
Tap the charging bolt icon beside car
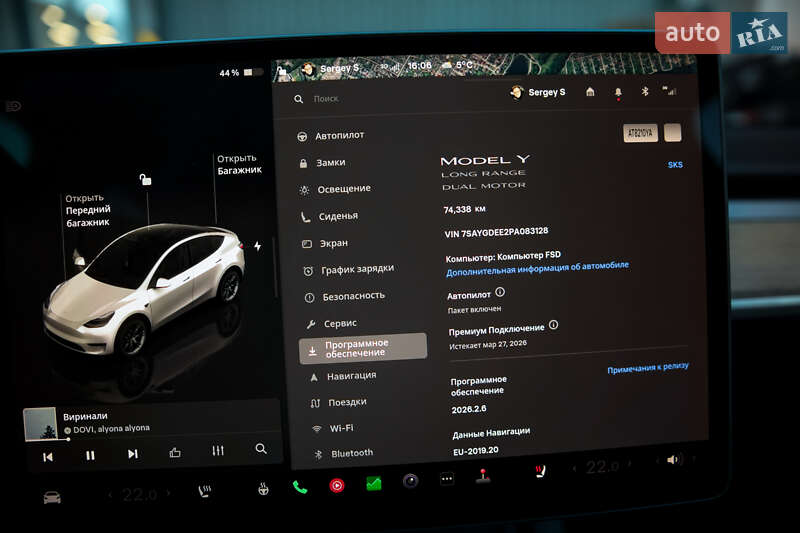pyautogui.click(x=258, y=246)
